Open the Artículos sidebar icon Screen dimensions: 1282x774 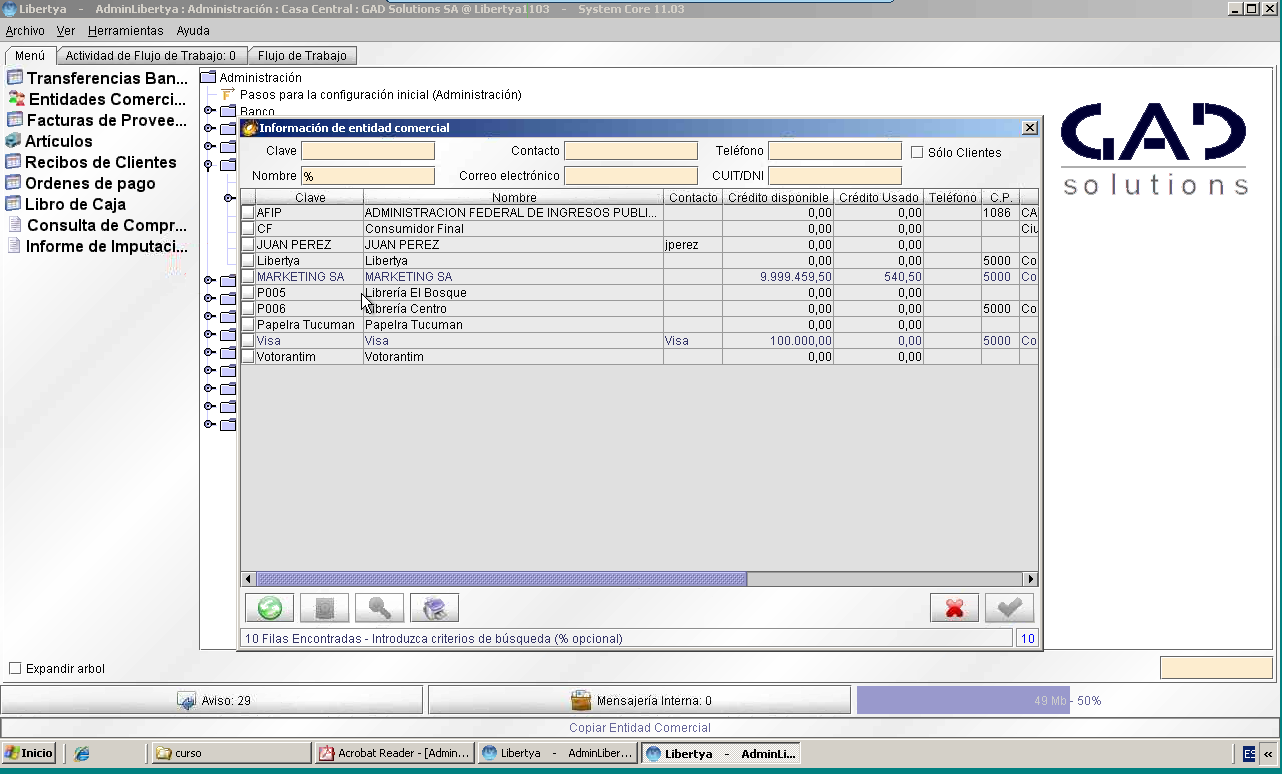pyautogui.click(x=13, y=141)
